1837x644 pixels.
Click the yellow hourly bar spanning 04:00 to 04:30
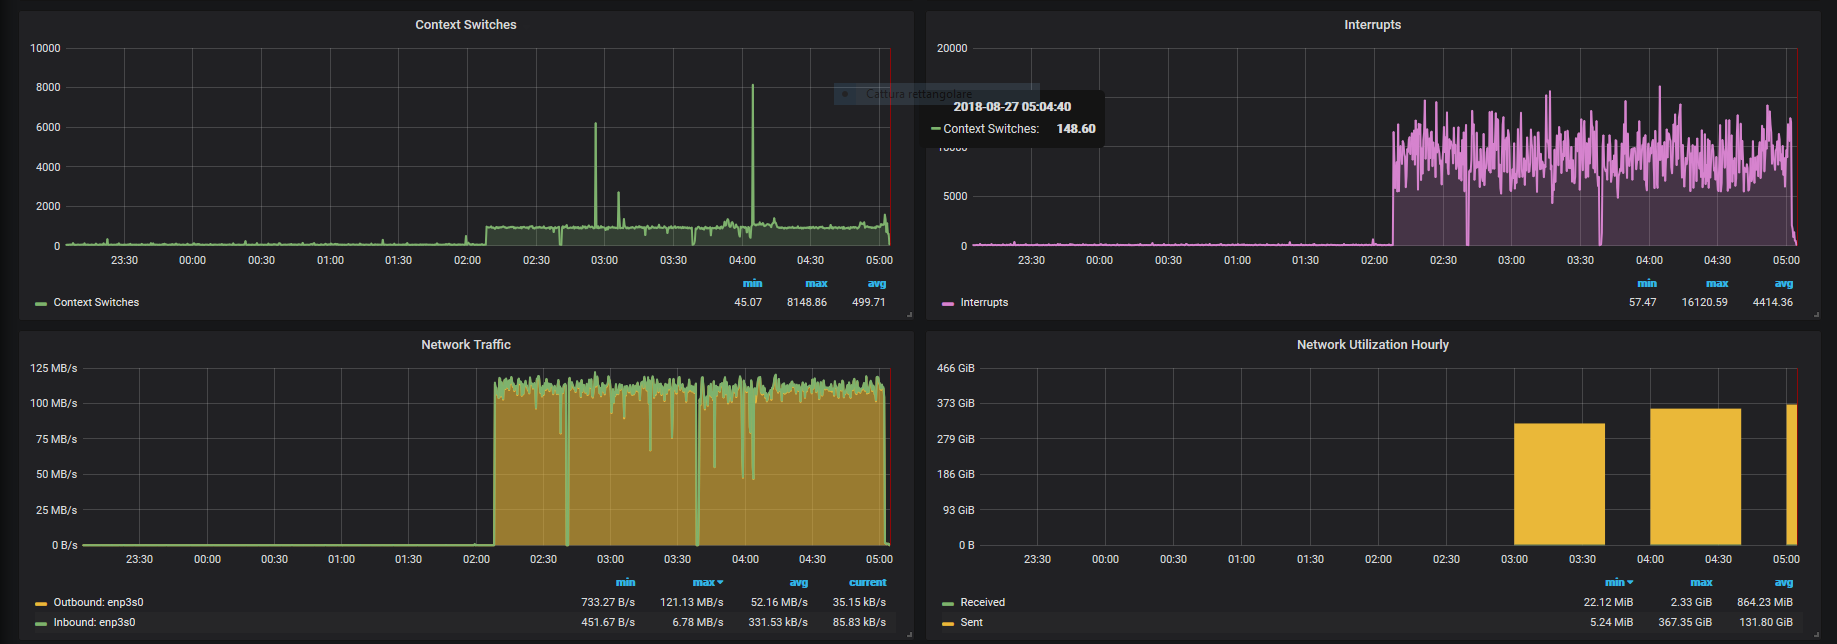[1695, 477]
